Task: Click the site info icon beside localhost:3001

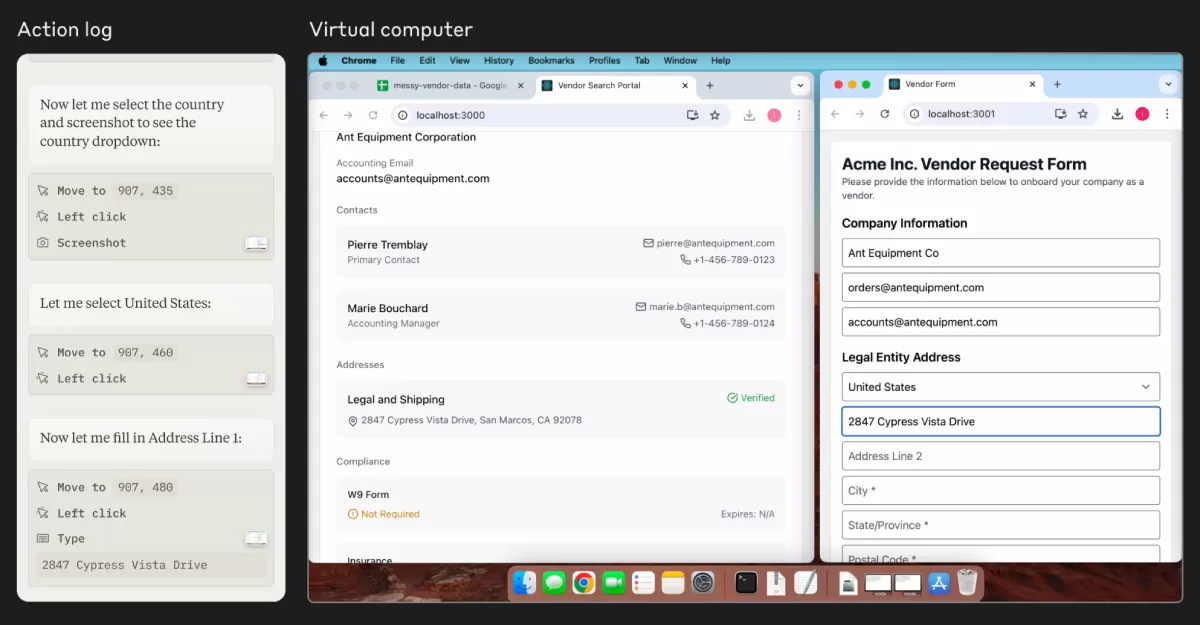Action: click(x=915, y=114)
